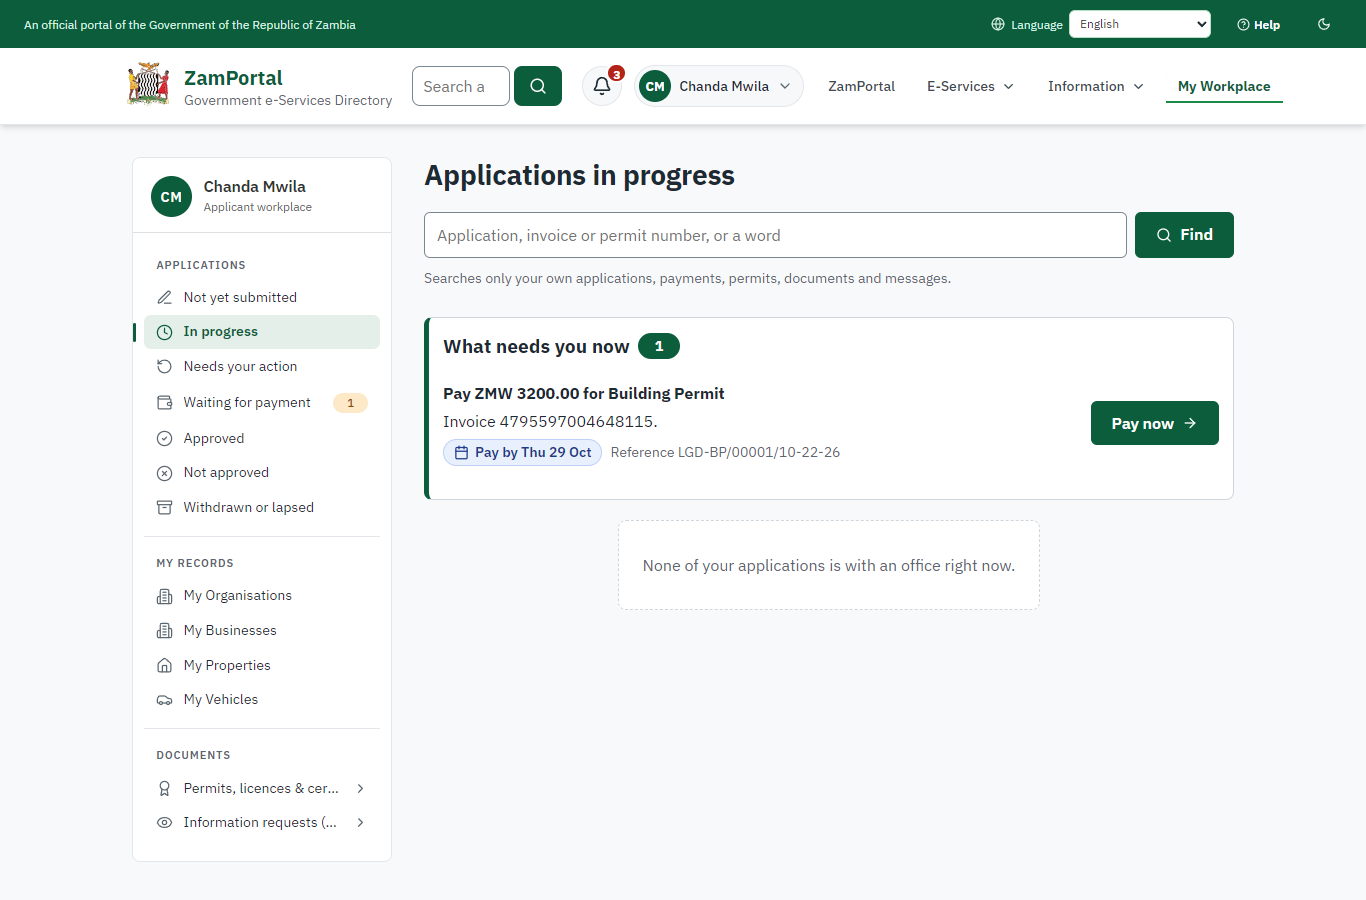This screenshot has height=900, width=1366.
Task: Go to the ZamPortal nav item
Action: pos(861,86)
